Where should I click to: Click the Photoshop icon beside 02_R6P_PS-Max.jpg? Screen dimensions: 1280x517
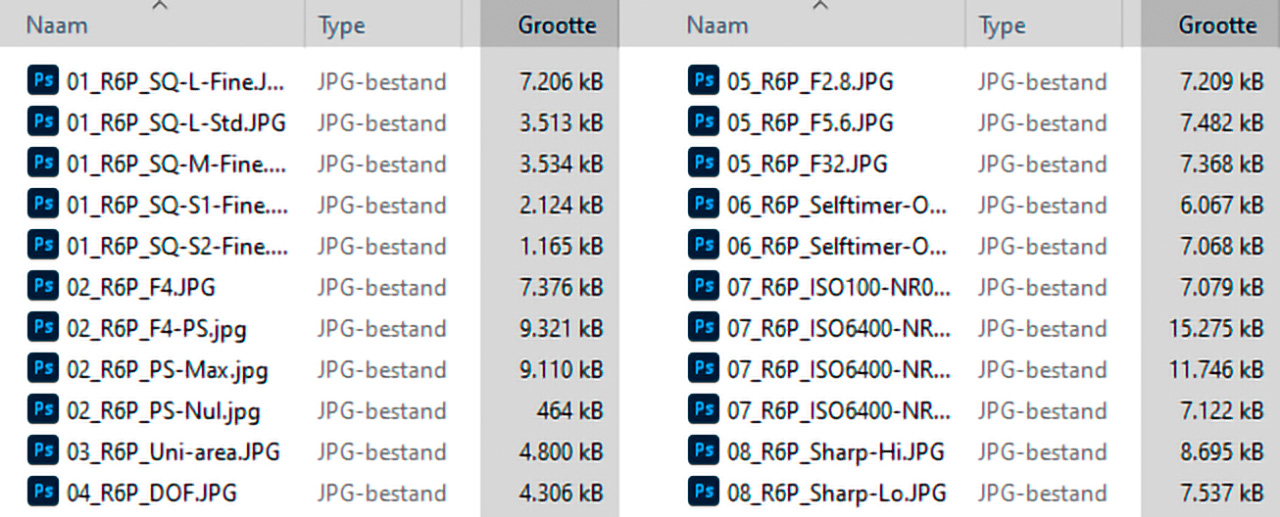(x=43, y=369)
